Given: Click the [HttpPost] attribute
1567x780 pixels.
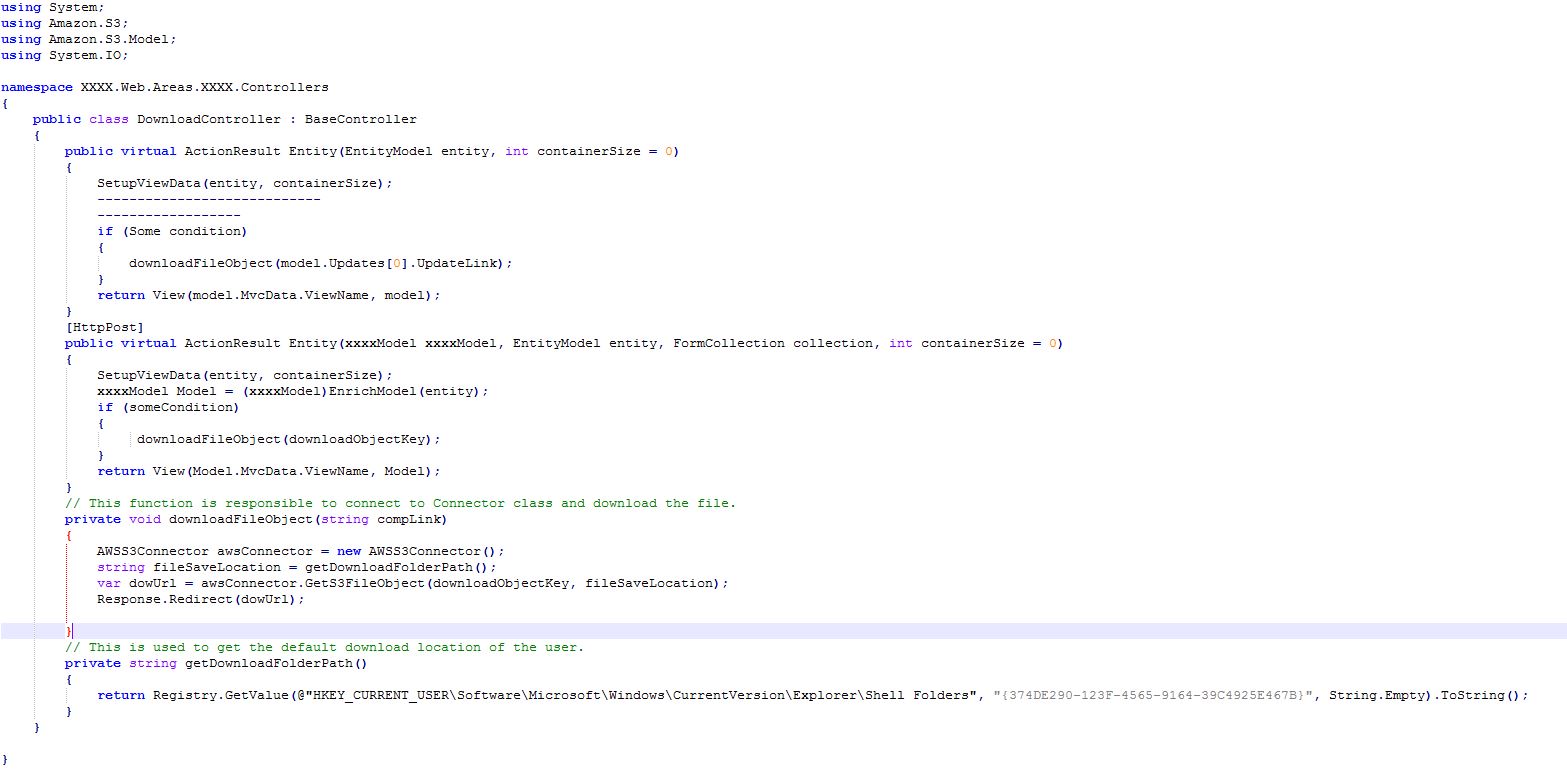Looking at the screenshot, I should tap(104, 327).
